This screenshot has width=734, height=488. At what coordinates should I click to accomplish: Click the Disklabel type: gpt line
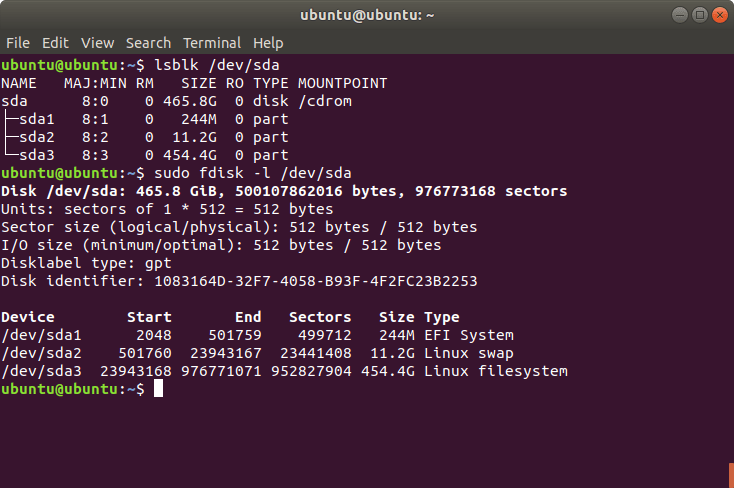[x=86, y=263]
